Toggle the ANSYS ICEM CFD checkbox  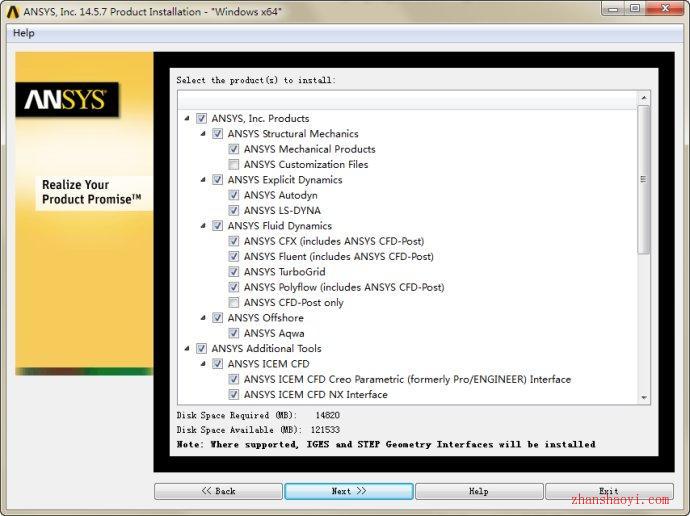click(x=217, y=364)
